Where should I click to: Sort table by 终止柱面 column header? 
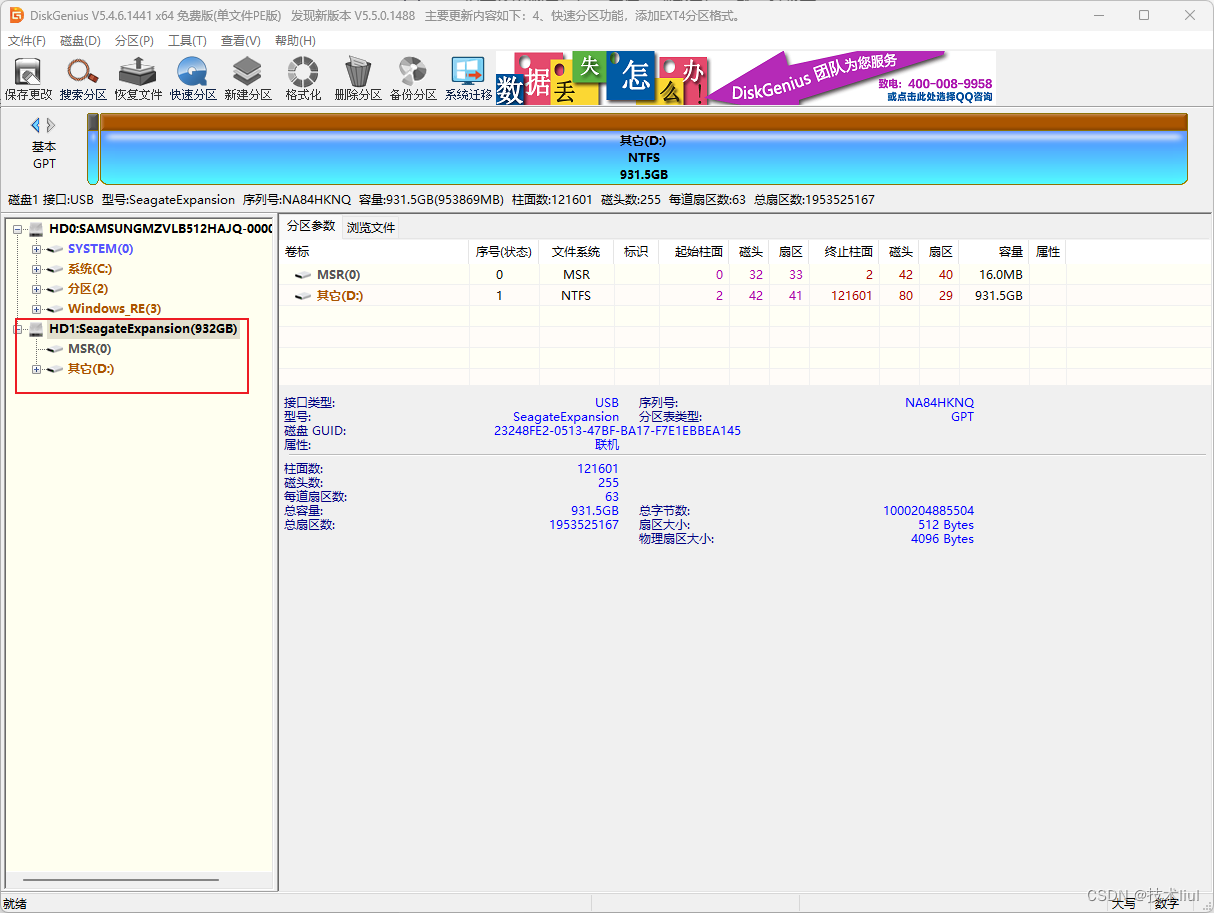(x=843, y=252)
